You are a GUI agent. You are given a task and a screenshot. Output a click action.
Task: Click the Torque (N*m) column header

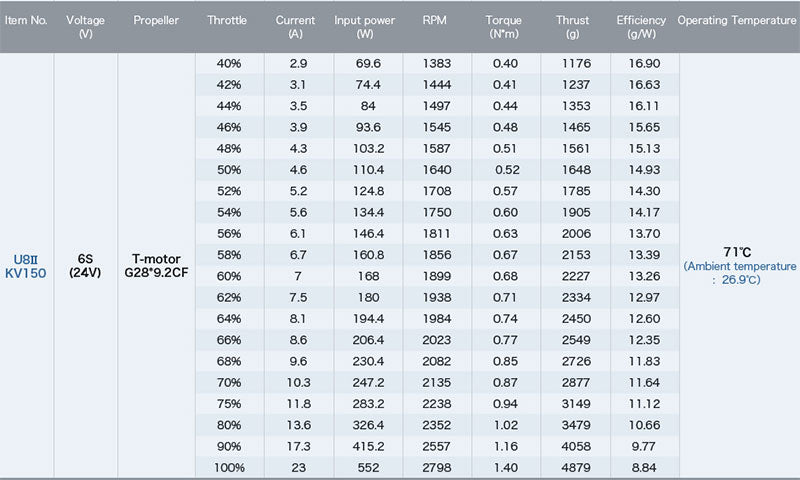click(503, 26)
